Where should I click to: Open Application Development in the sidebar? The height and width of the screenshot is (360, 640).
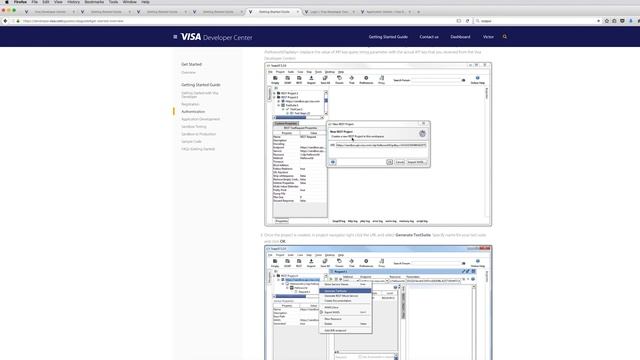[x=200, y=119]
